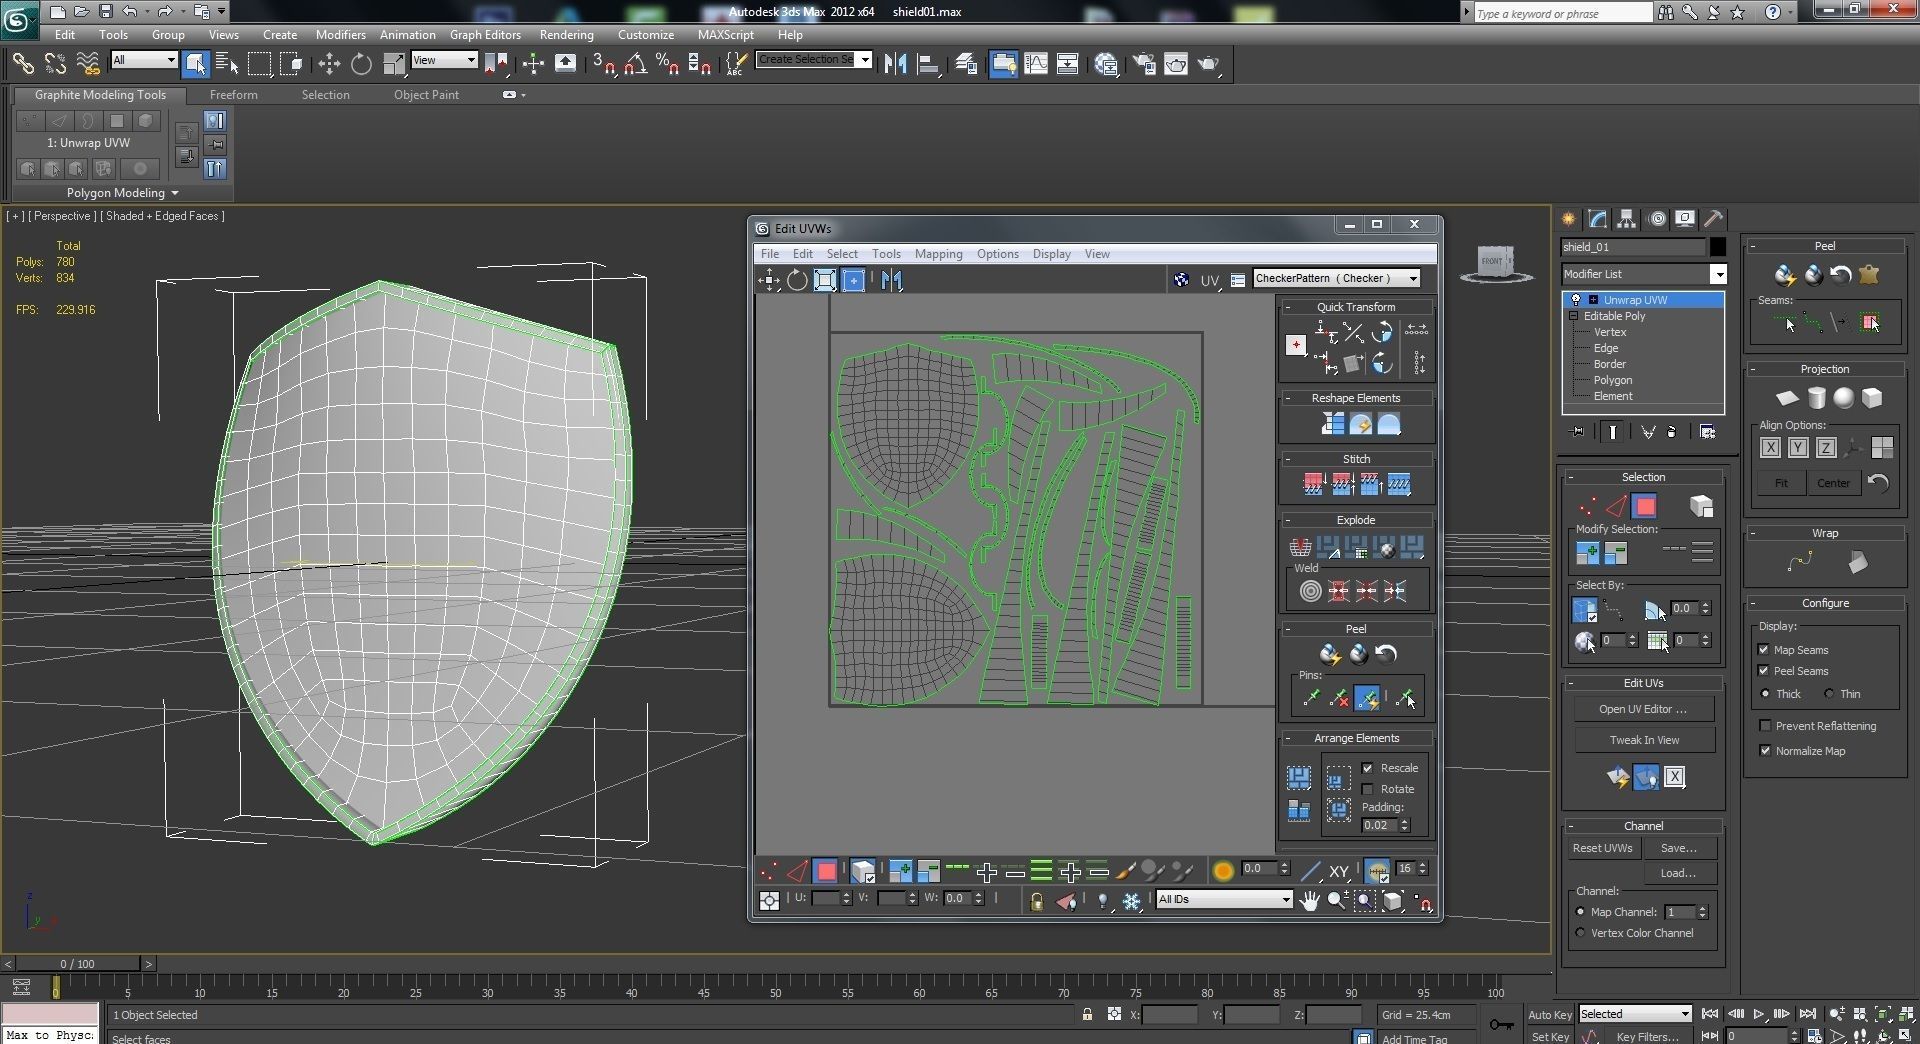The height and width of the screenshot is (1044, 1920).
Task: Click Reset UVWs in the Channel rollout
Action: click(1602, 847)
